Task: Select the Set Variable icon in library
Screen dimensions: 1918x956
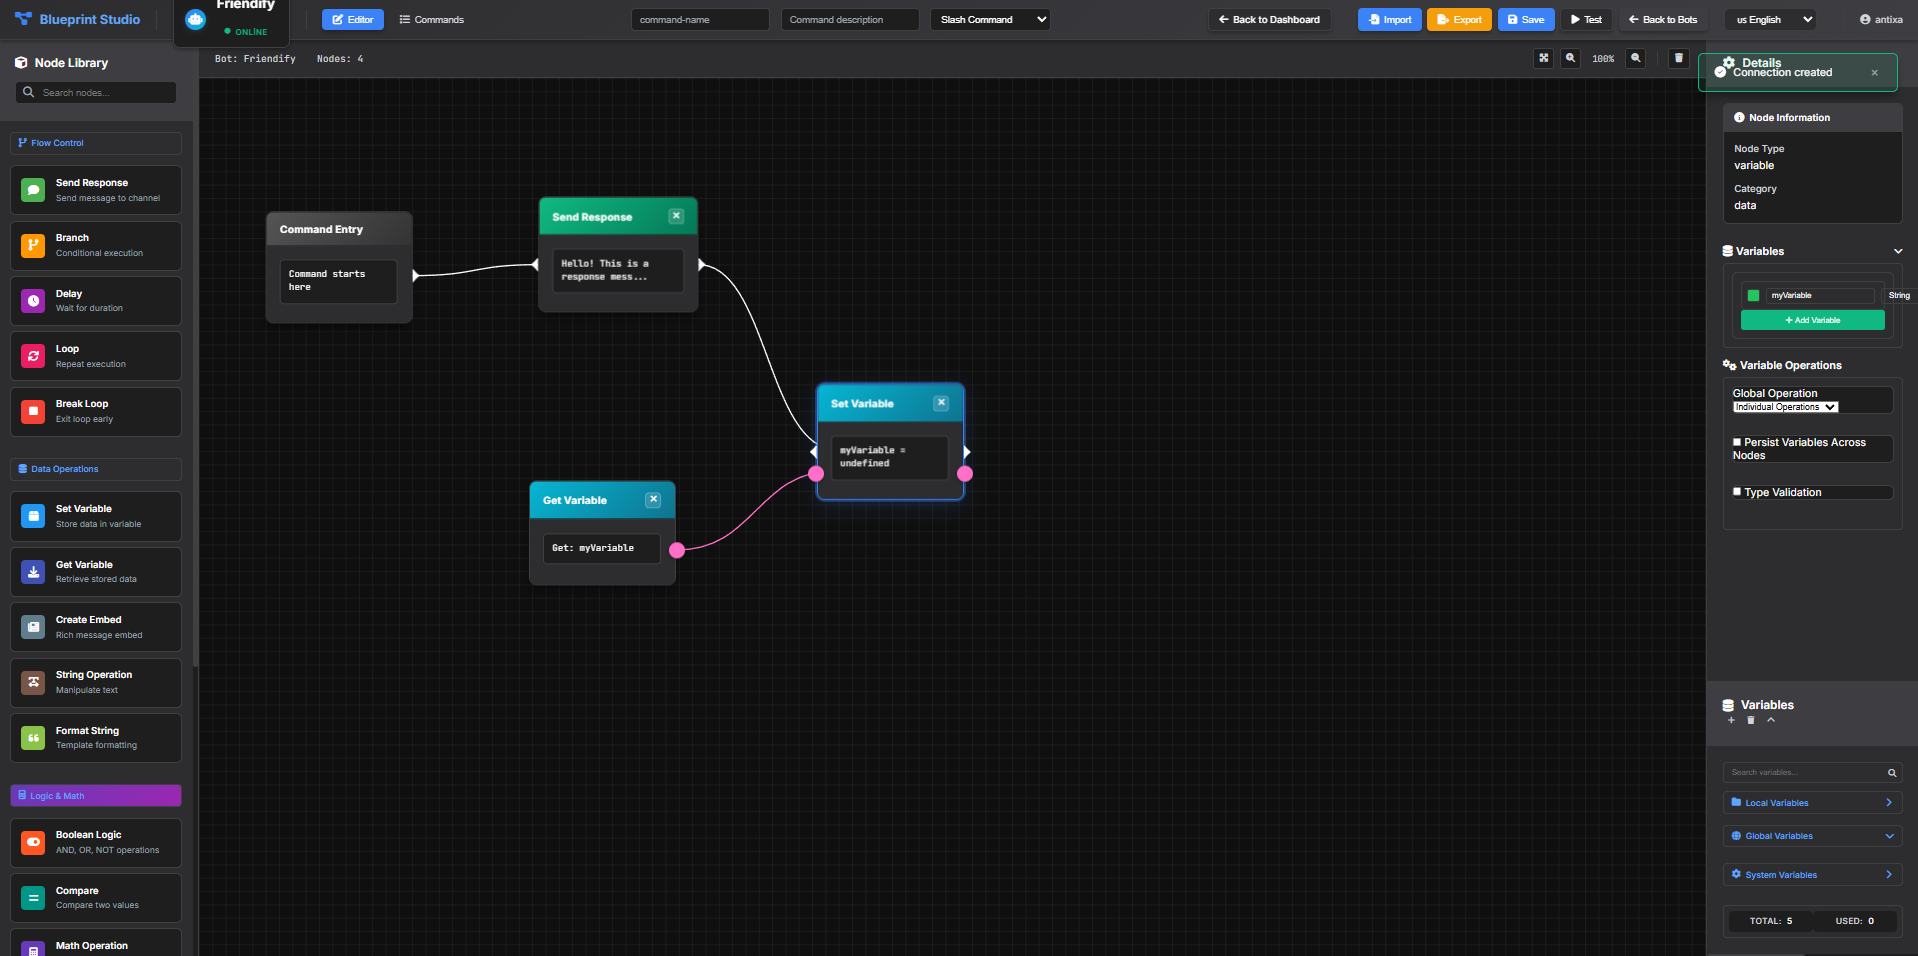Action: pos(33,516)
